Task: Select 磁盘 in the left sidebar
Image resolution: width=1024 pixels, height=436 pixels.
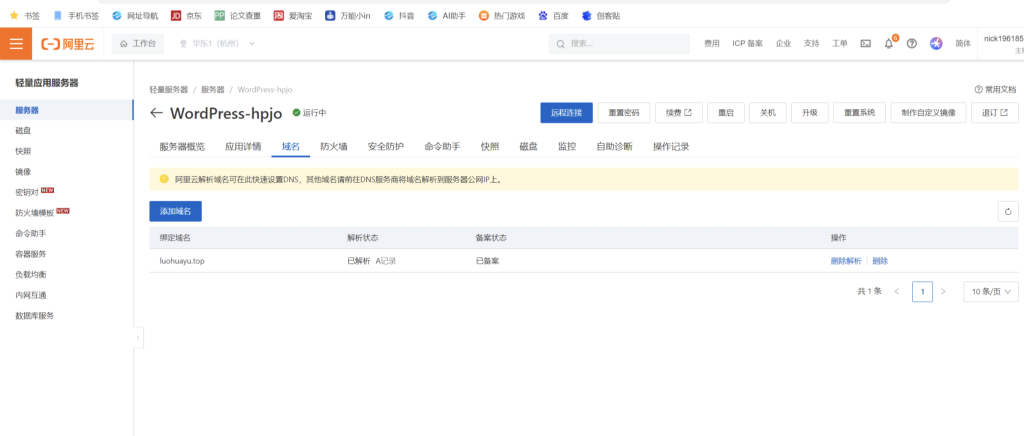Action: point(23,130)
